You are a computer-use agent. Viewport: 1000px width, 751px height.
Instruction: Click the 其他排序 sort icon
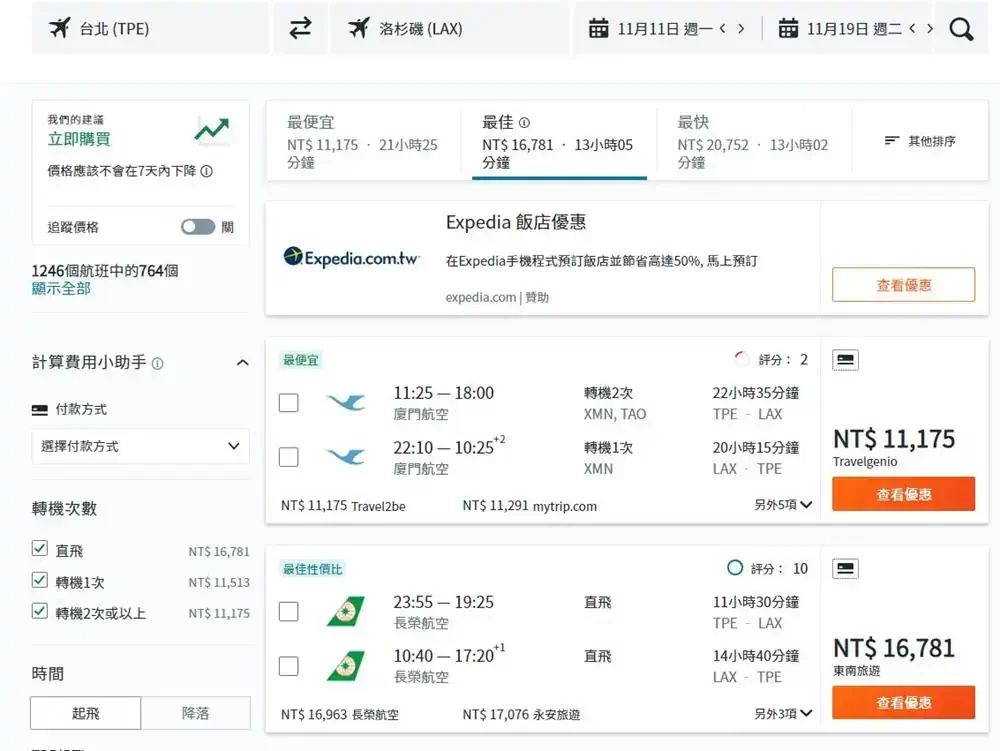[892, 141]
